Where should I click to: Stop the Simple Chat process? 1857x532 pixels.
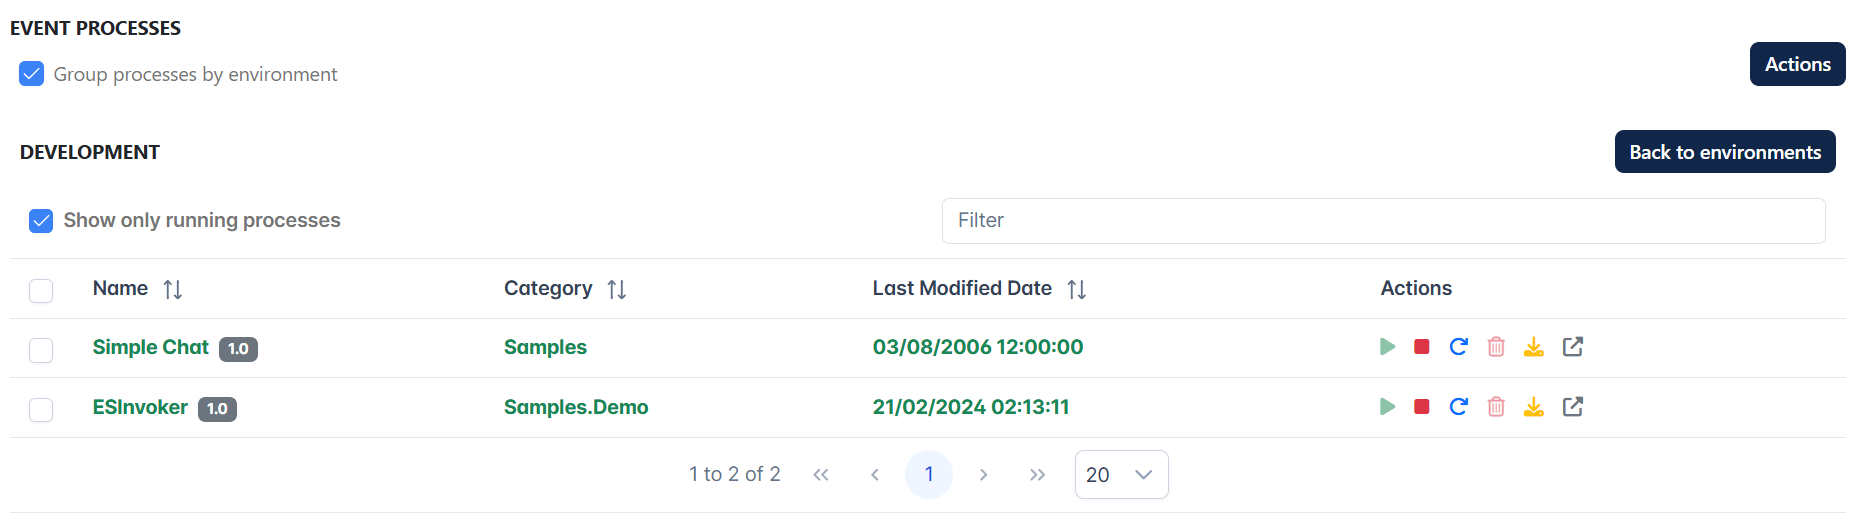coord(1422,347)
